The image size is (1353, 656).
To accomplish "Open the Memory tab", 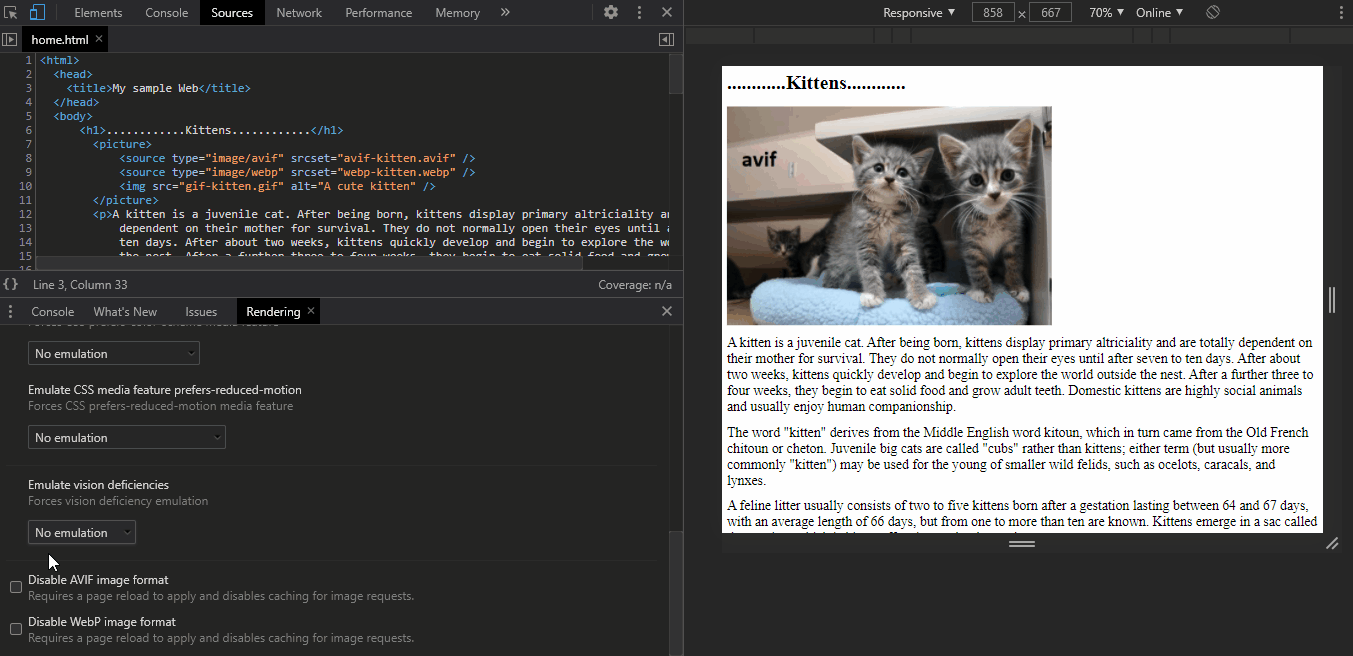I will (x=457, y=13).
